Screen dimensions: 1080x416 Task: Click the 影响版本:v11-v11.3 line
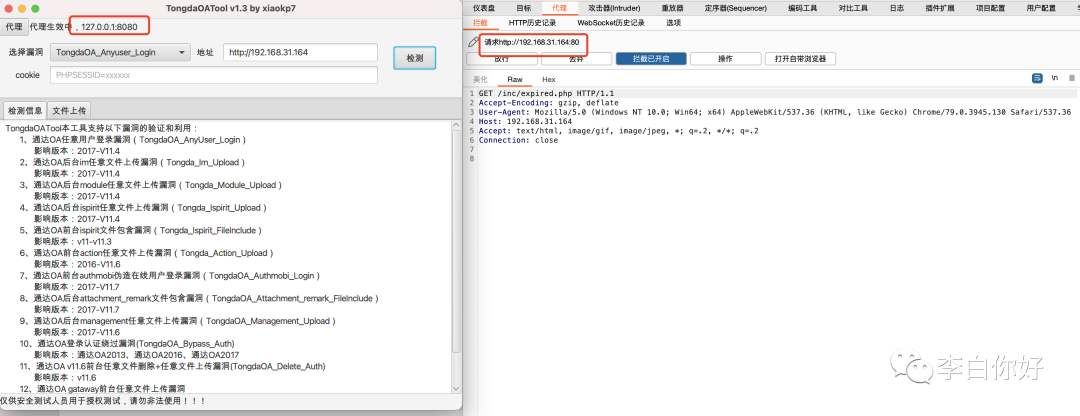click(x=73, y=242)
